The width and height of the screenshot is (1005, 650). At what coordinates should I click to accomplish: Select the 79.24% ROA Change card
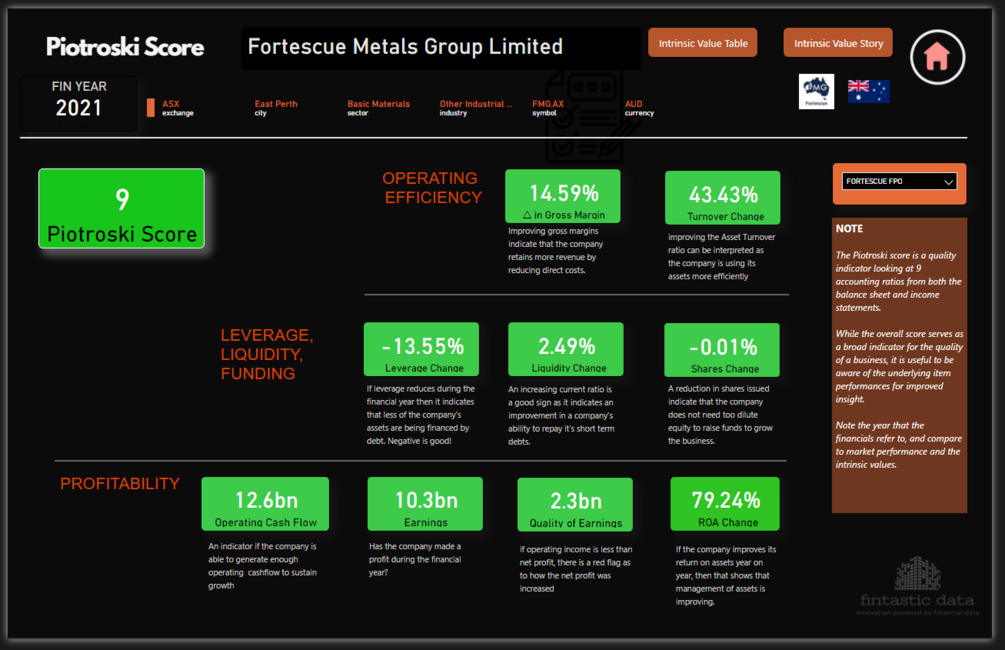[725, 503]
